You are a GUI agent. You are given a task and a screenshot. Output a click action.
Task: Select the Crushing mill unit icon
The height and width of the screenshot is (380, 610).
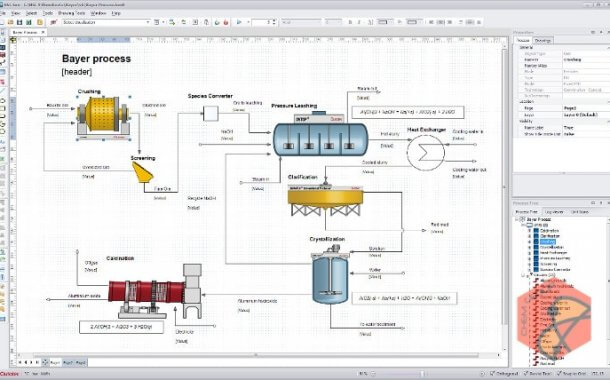pyautogui.click(x=103, y=115)
